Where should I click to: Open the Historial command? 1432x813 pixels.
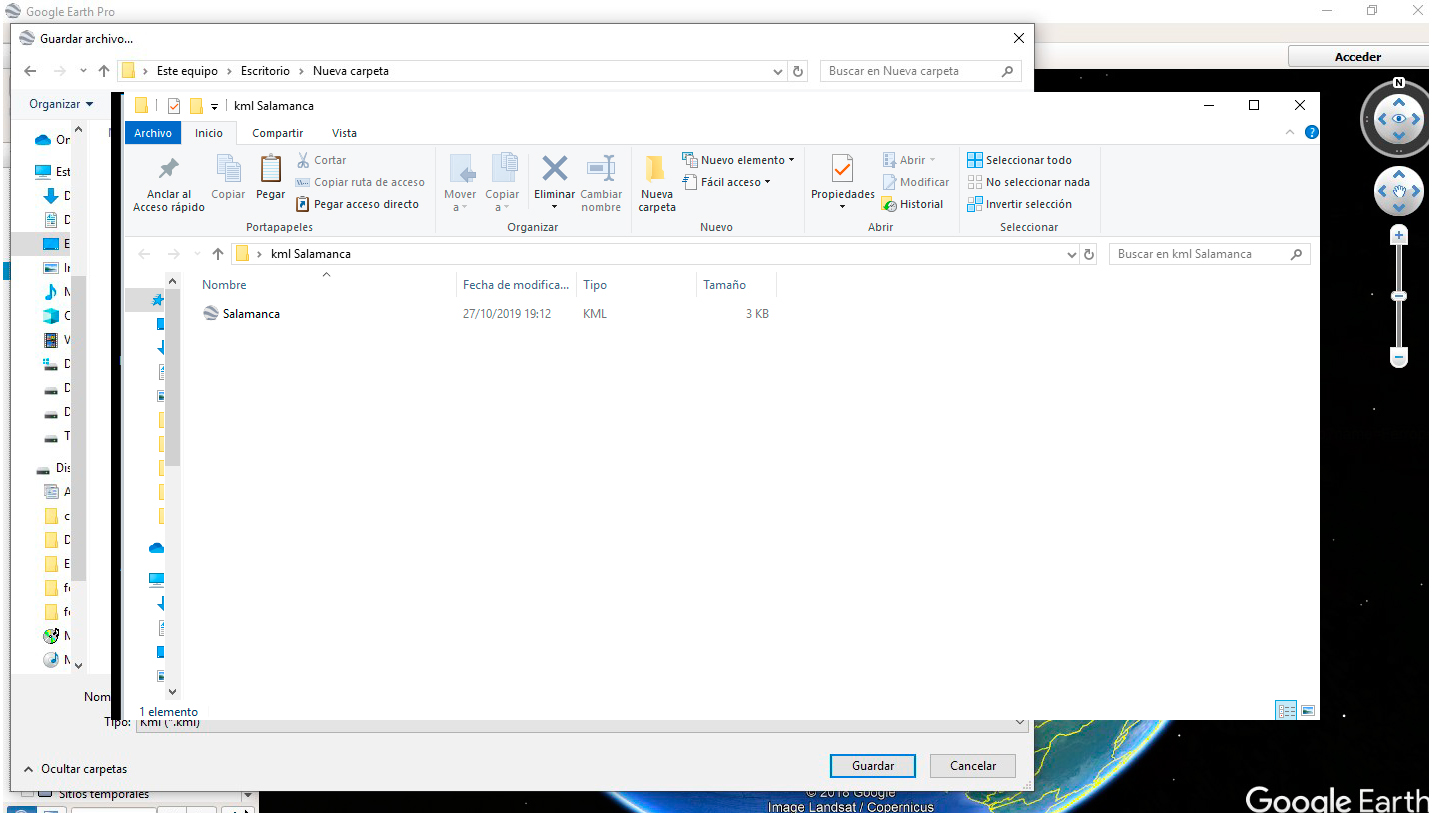point(912,204)
